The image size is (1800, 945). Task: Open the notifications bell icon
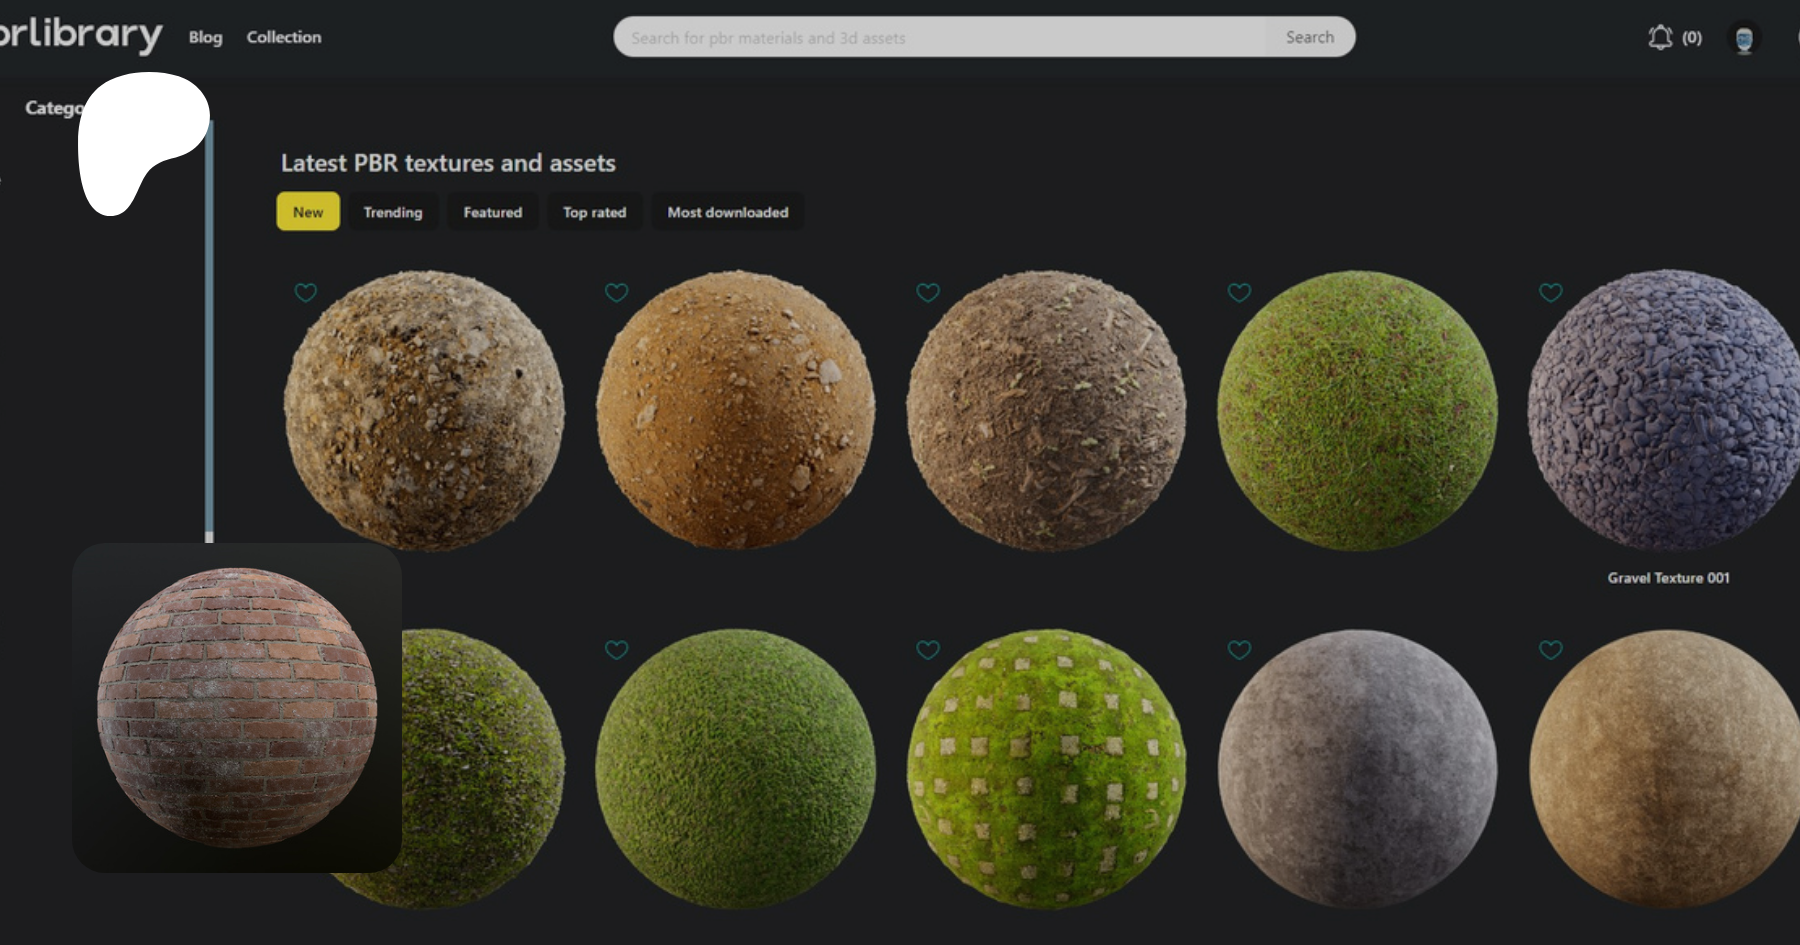click(x=1660, y=38)
